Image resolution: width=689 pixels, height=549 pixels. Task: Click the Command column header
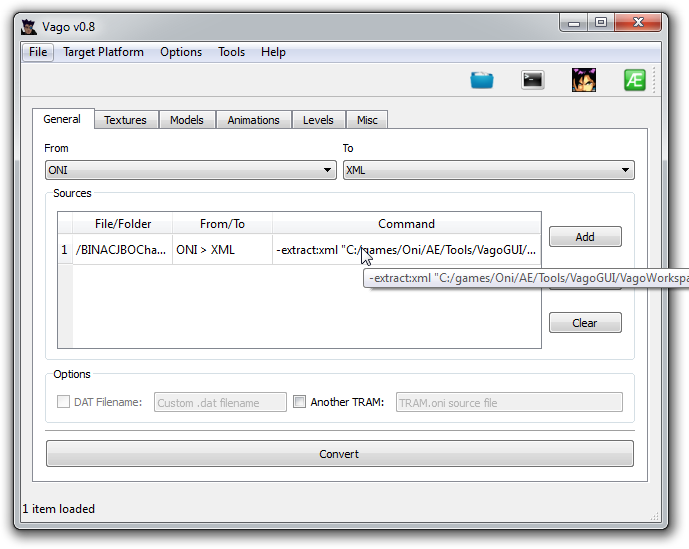[406, 224]
